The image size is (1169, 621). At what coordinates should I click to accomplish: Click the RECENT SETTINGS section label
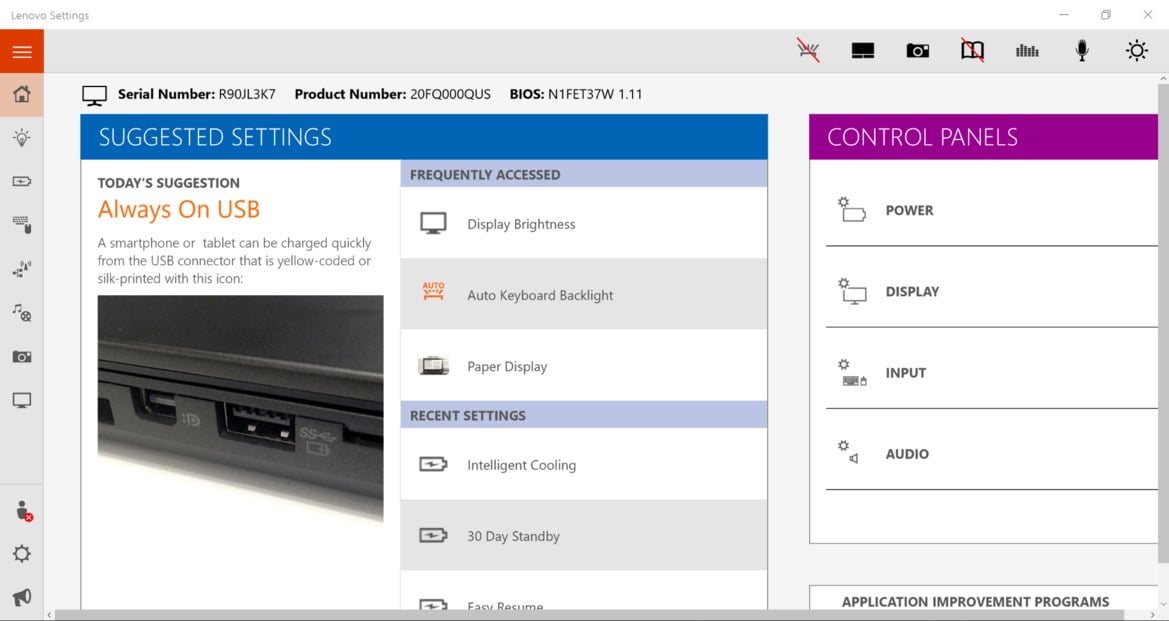[x=467, y=415]
